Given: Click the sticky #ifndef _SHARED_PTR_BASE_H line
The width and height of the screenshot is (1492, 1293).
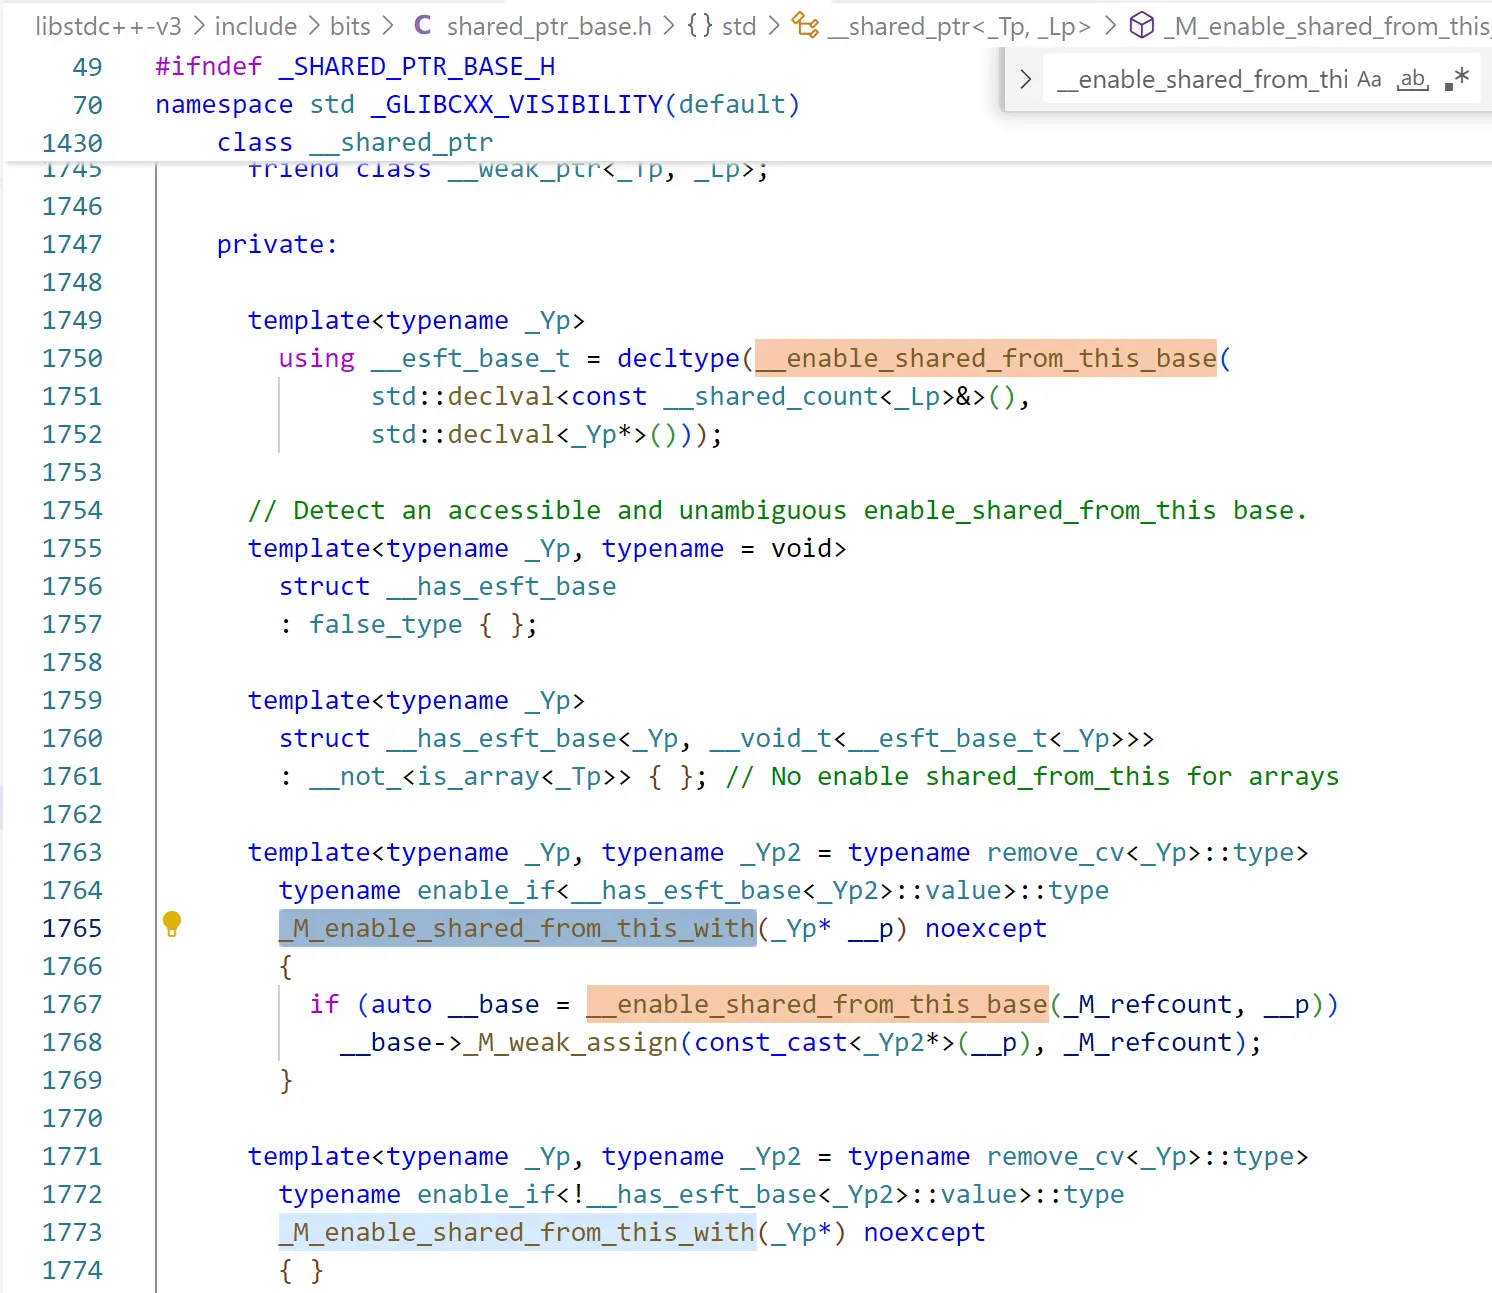Looking at the screenshot, I should click(355, 67).
